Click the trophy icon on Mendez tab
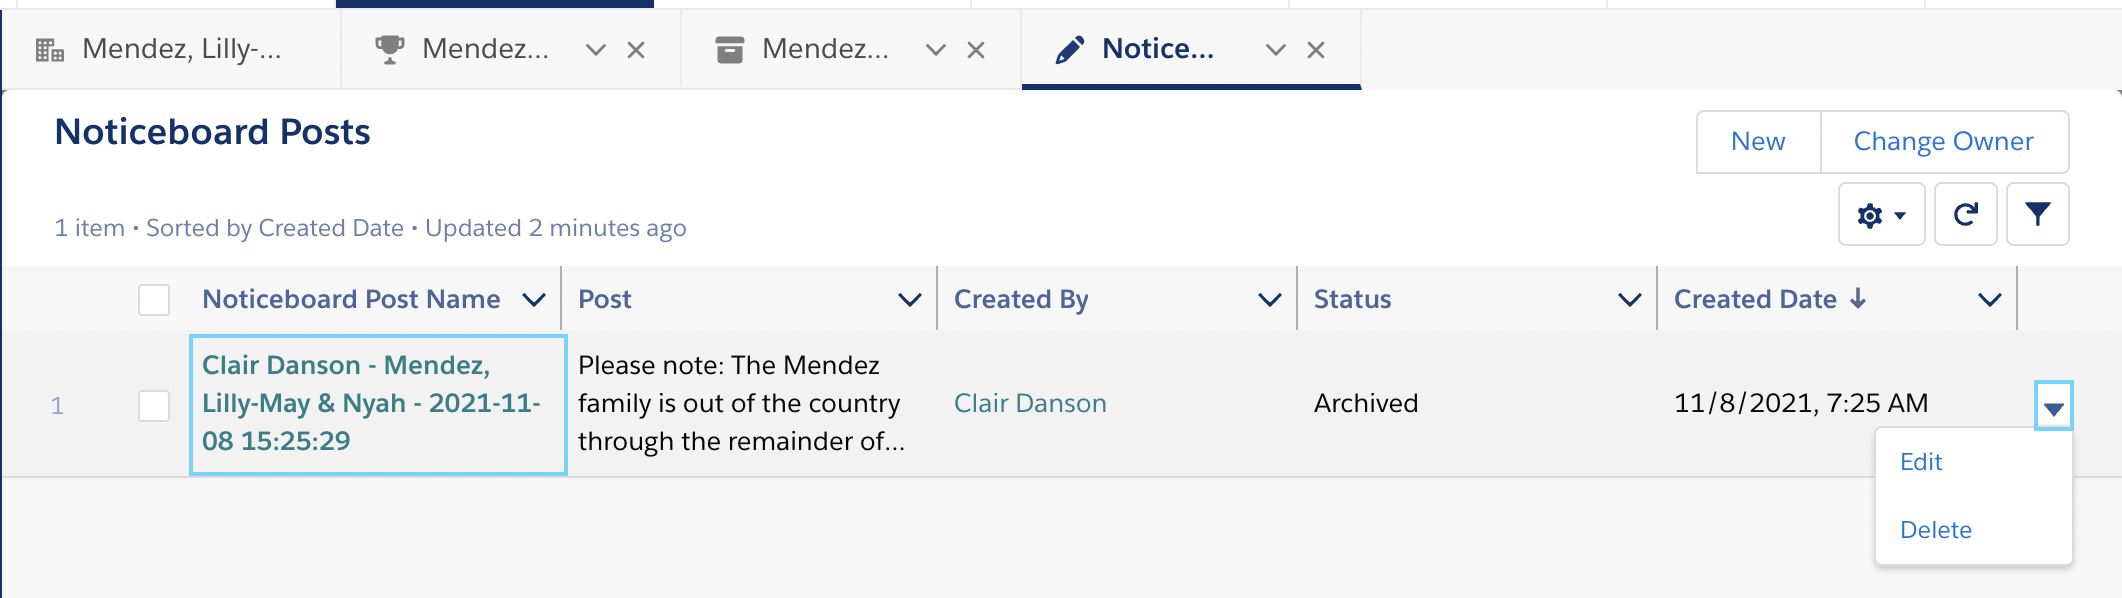Image resolution: width=2122 pixels, height=598 pixels. point(389,49)
